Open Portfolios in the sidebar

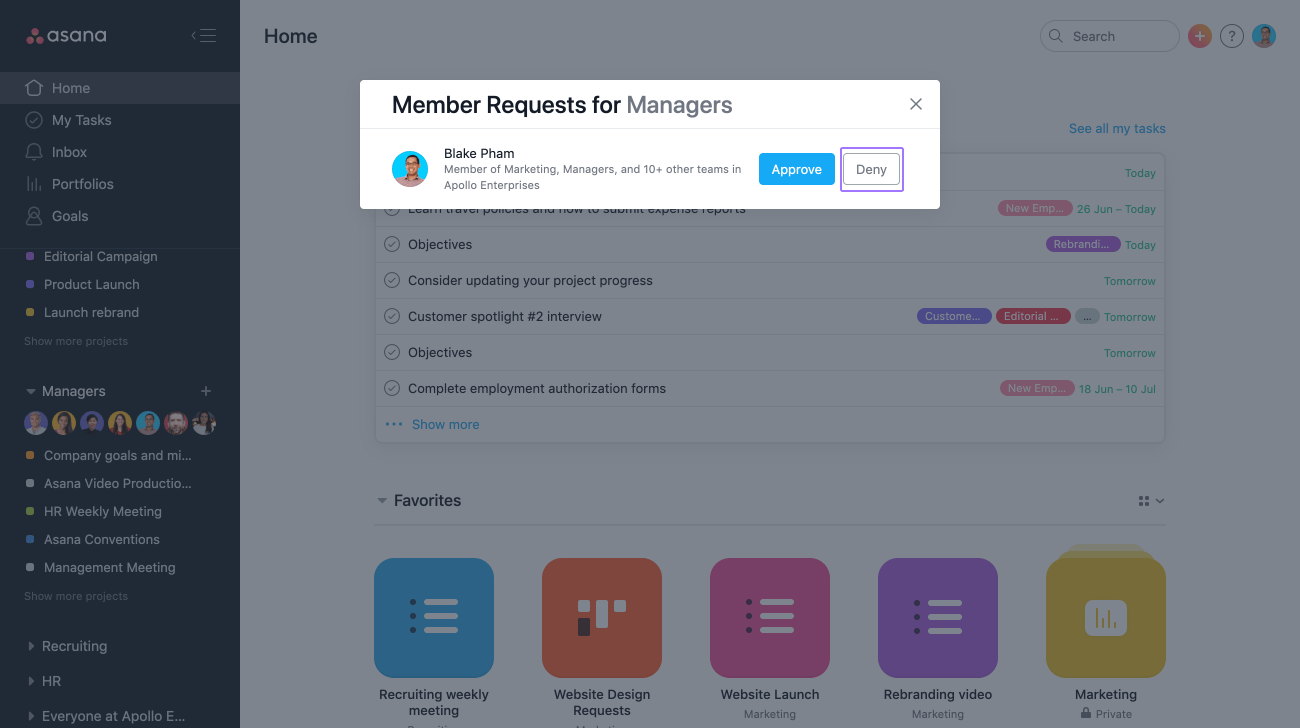120,184
